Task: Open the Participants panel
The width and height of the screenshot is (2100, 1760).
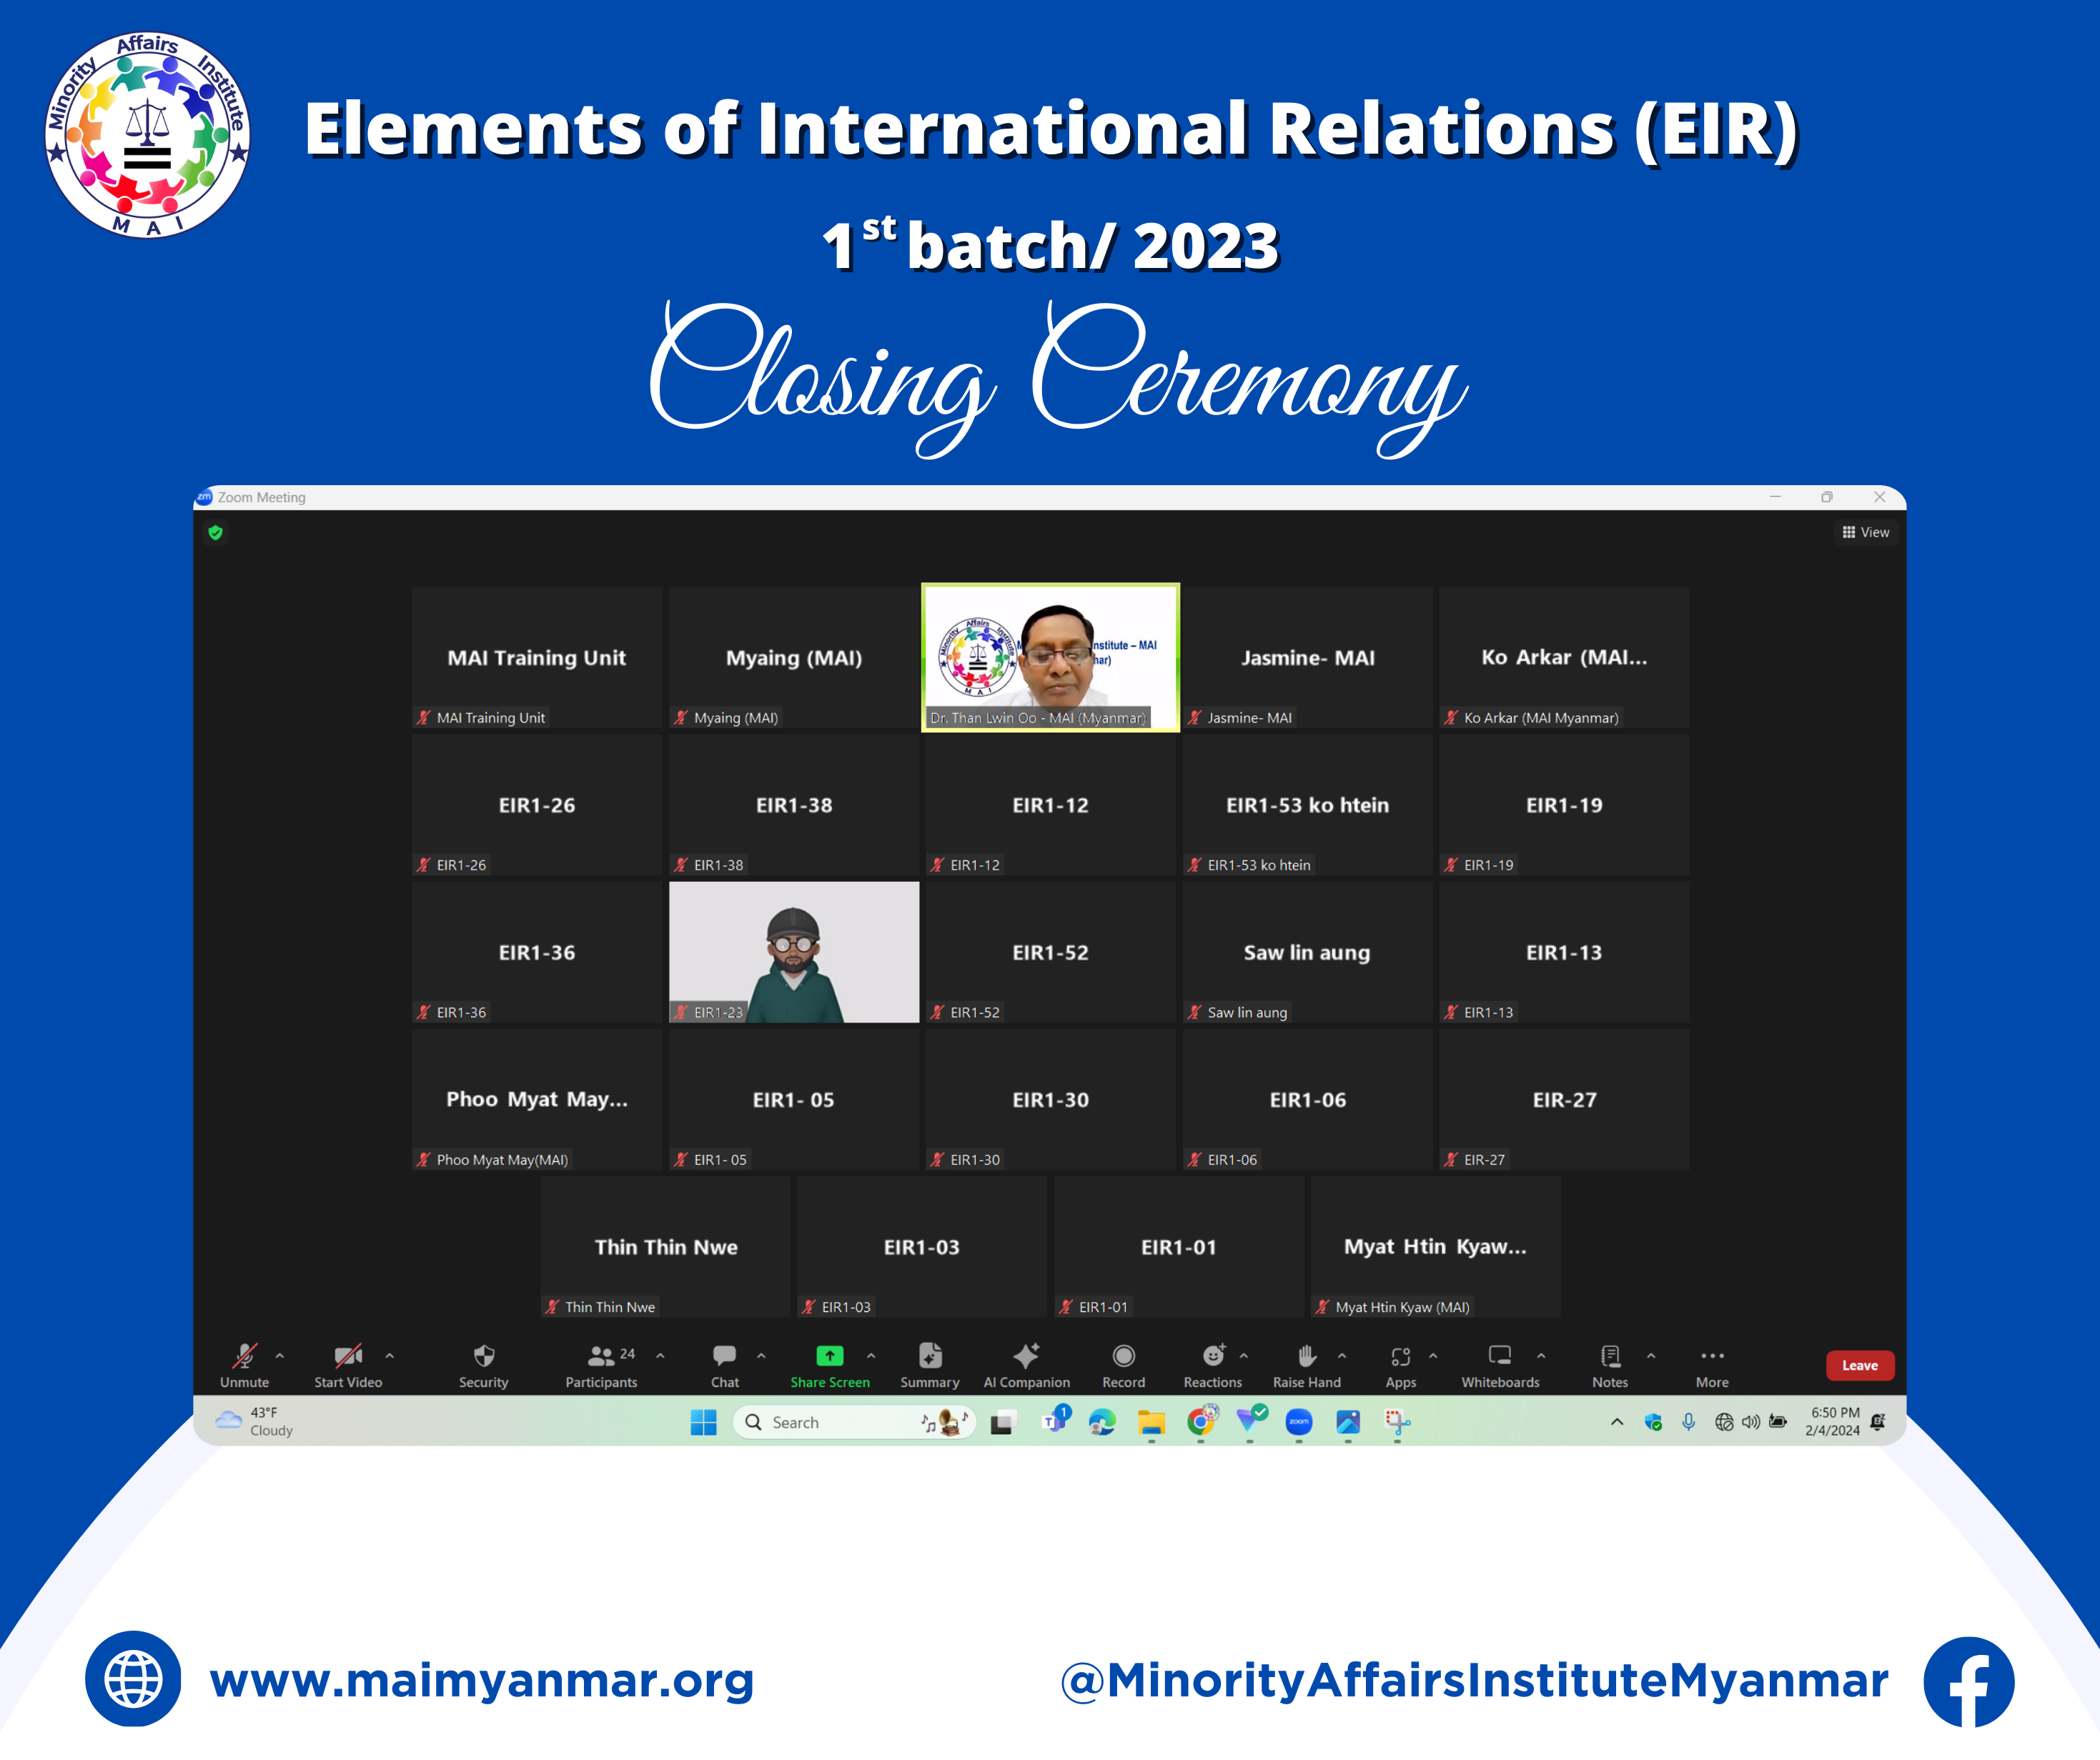Action: click(x=601, y=1366)
